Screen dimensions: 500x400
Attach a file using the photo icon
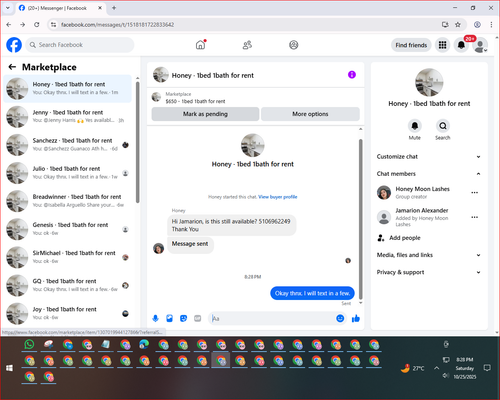[x=170, y=319]
